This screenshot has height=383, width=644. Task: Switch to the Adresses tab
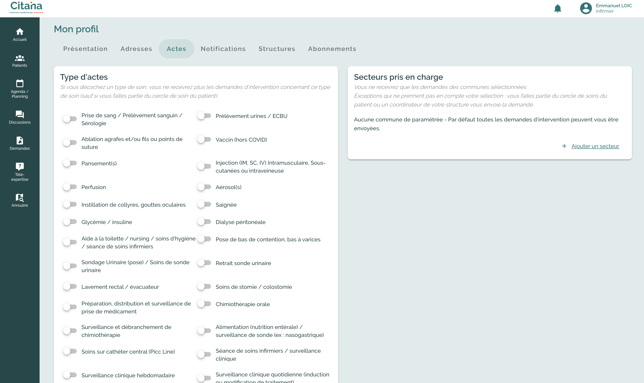136,49
